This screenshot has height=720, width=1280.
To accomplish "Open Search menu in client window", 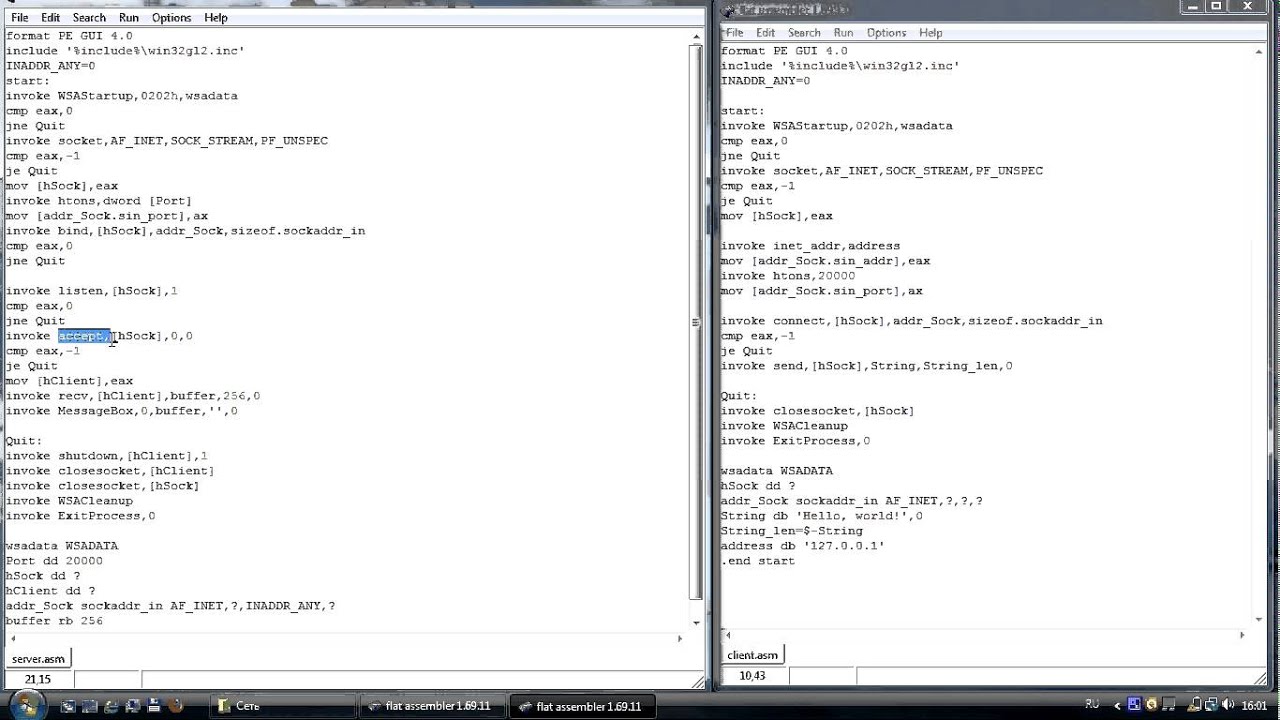I will click(x=804, y=32).
